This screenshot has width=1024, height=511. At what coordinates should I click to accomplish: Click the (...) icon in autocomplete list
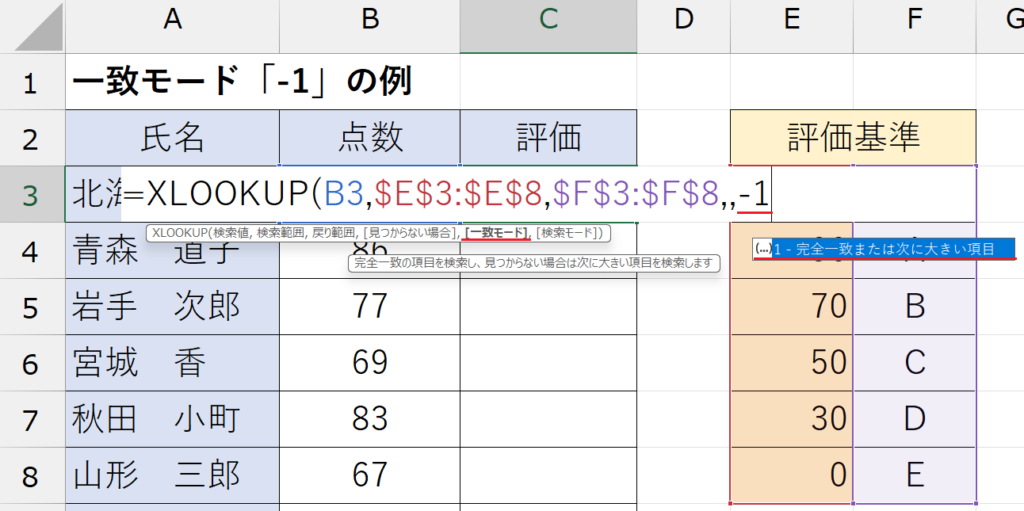(762, 248)
